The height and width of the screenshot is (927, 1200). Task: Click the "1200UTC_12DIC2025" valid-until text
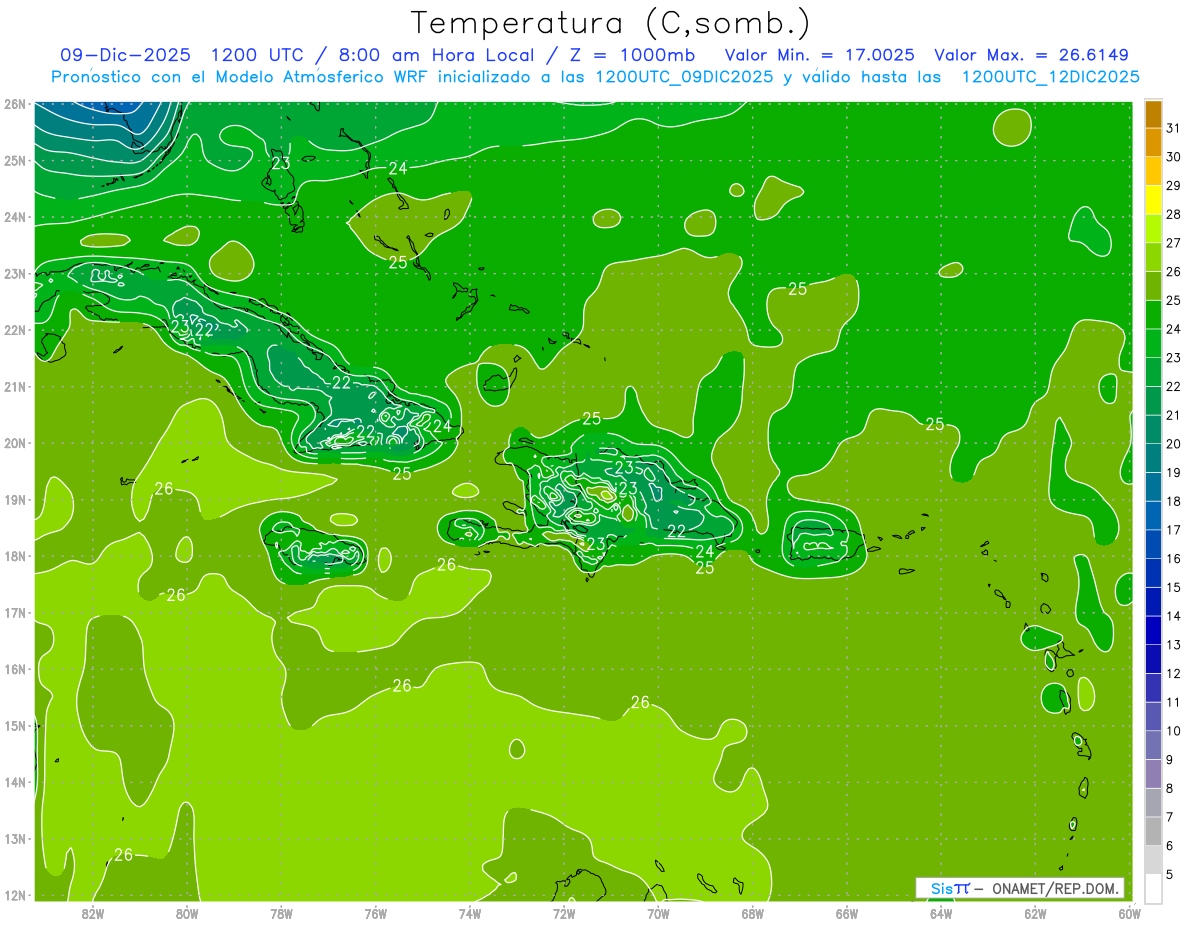point(1050,76)
